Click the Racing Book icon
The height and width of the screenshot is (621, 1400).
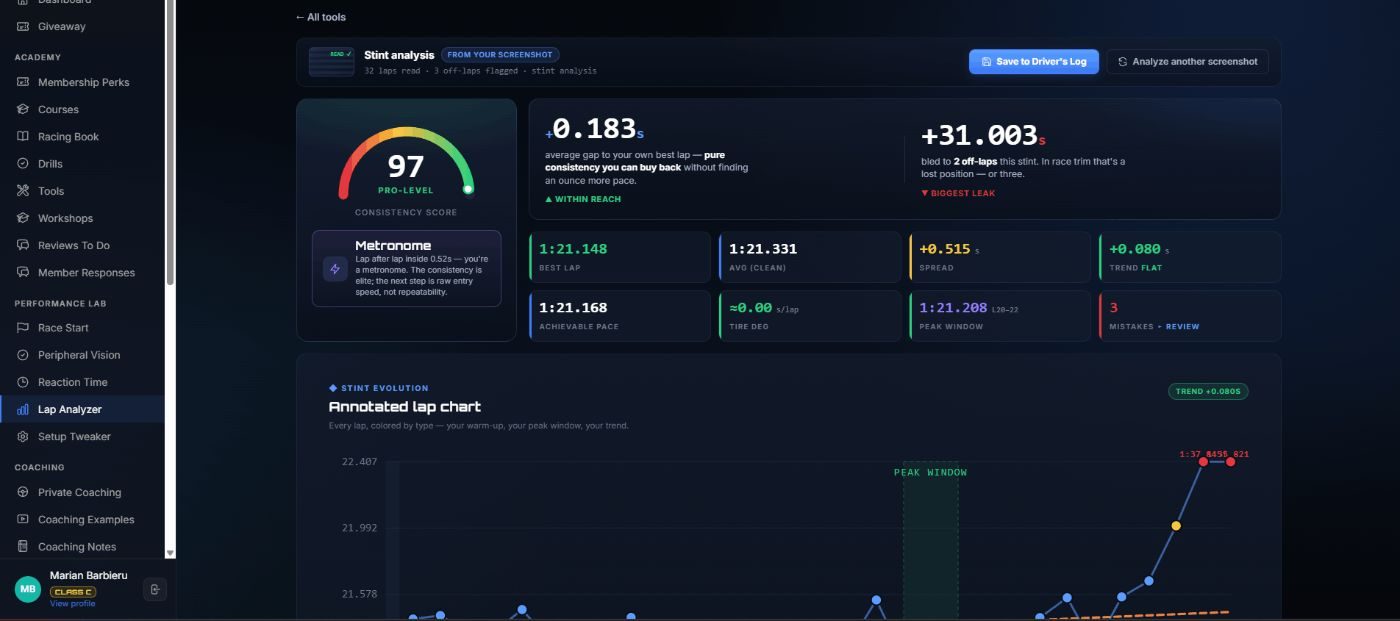23,137
